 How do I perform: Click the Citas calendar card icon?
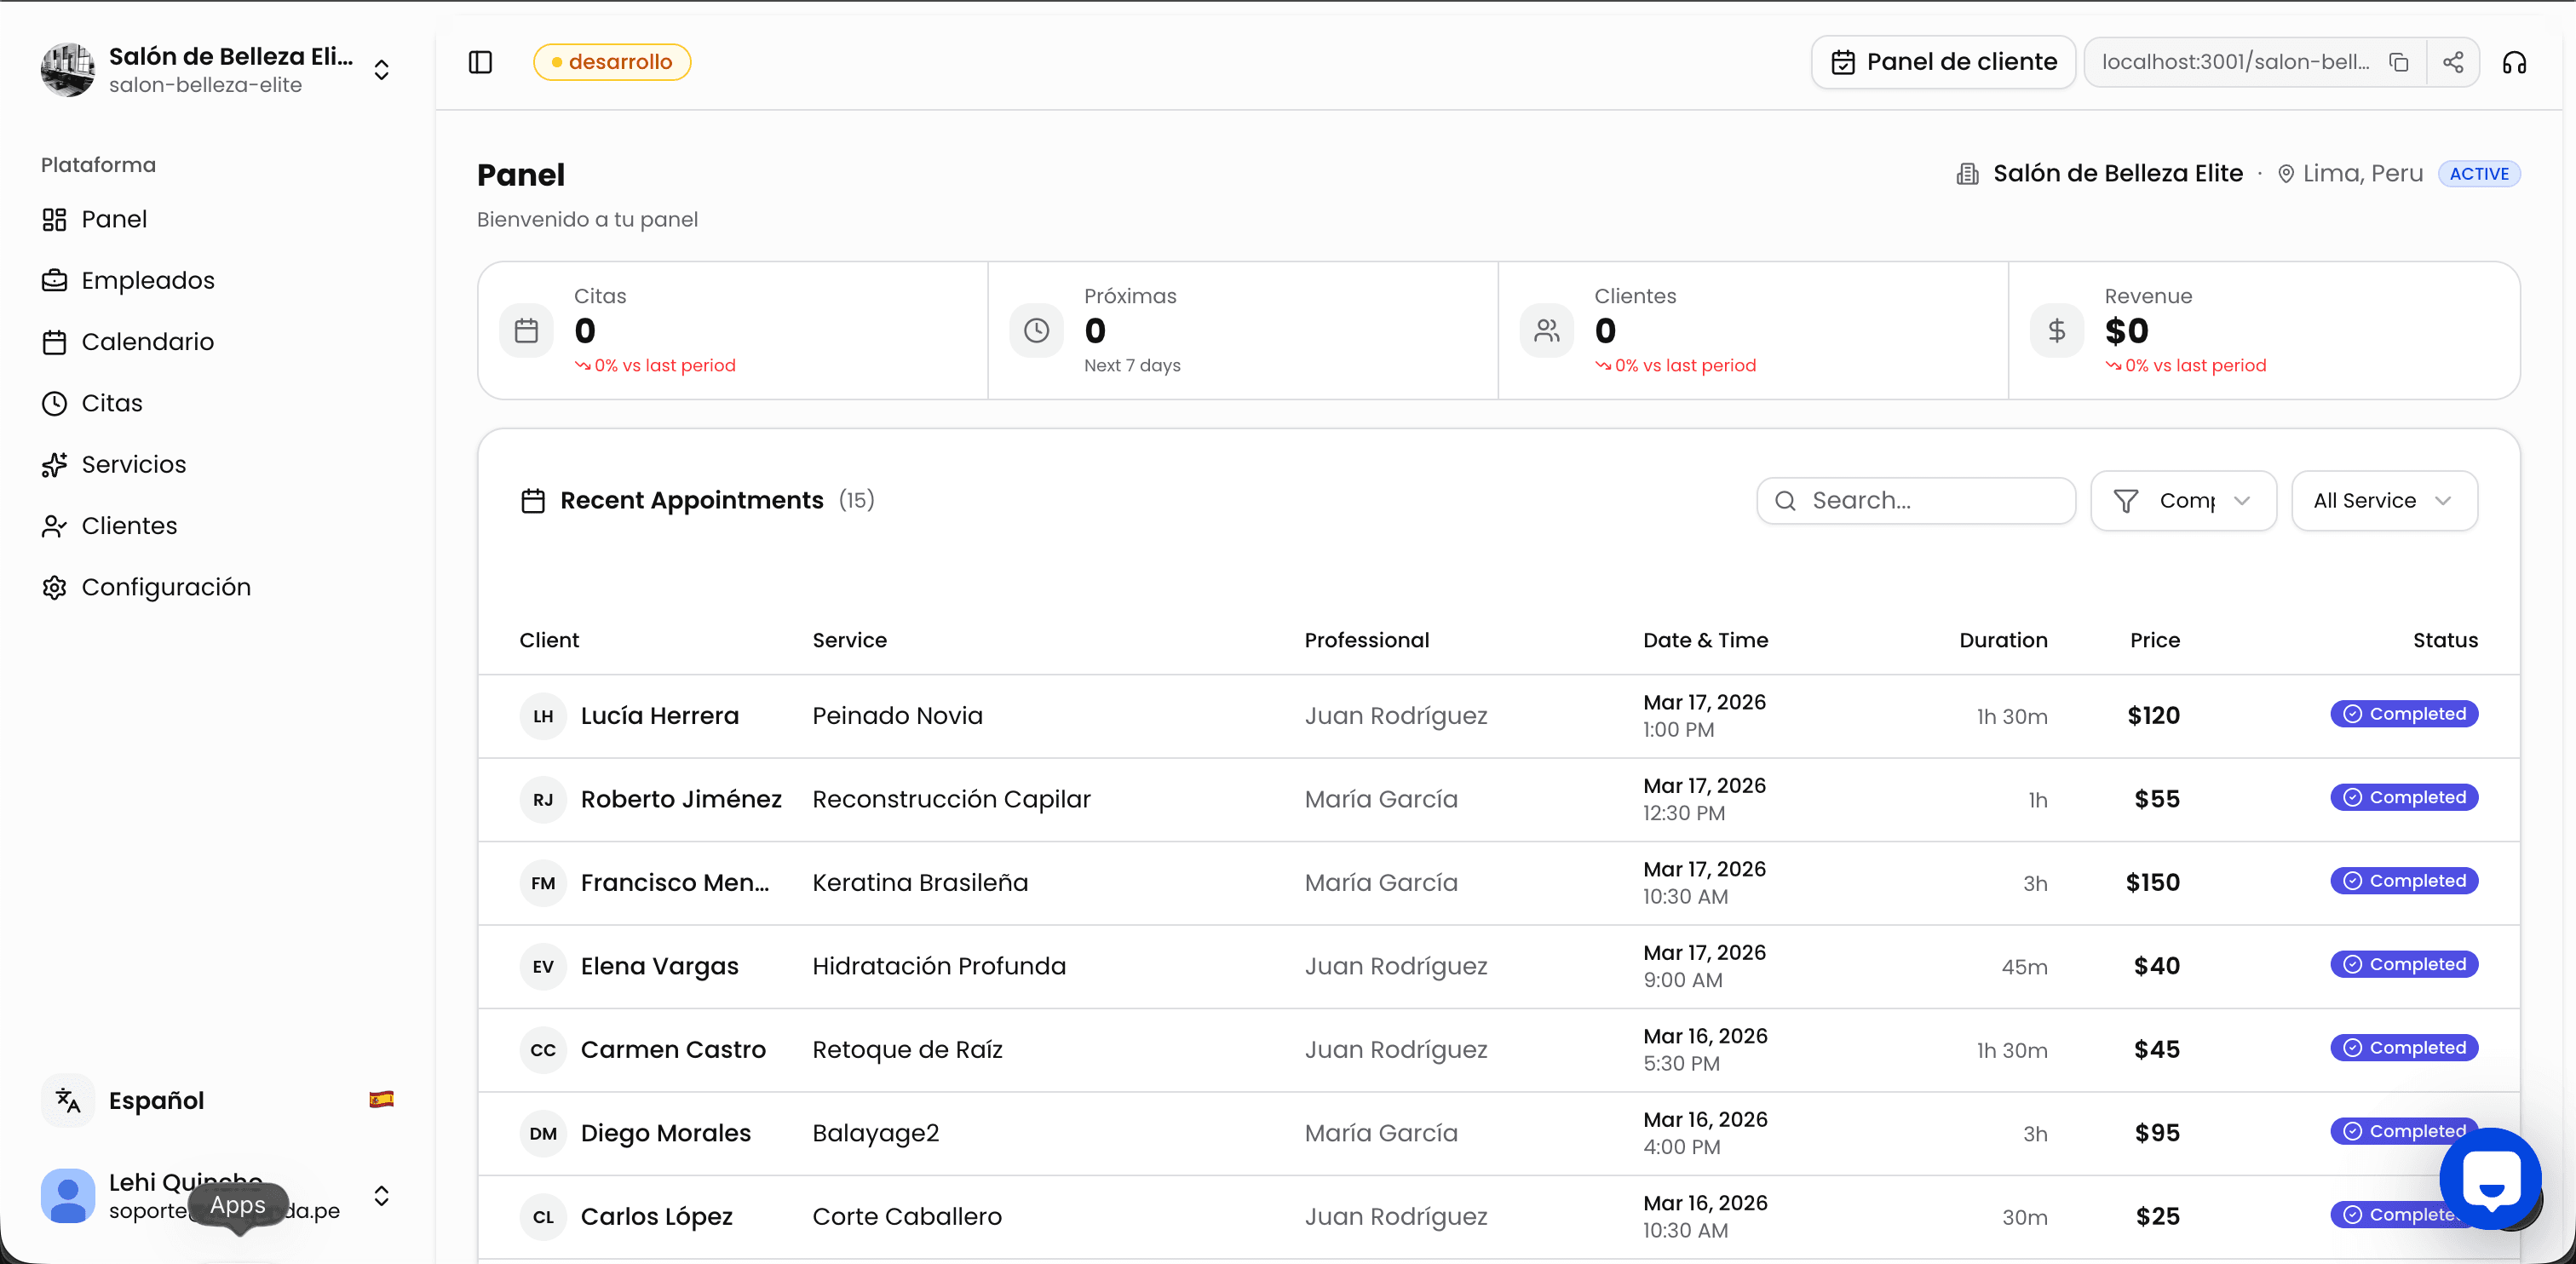click(x=526, y=331)
